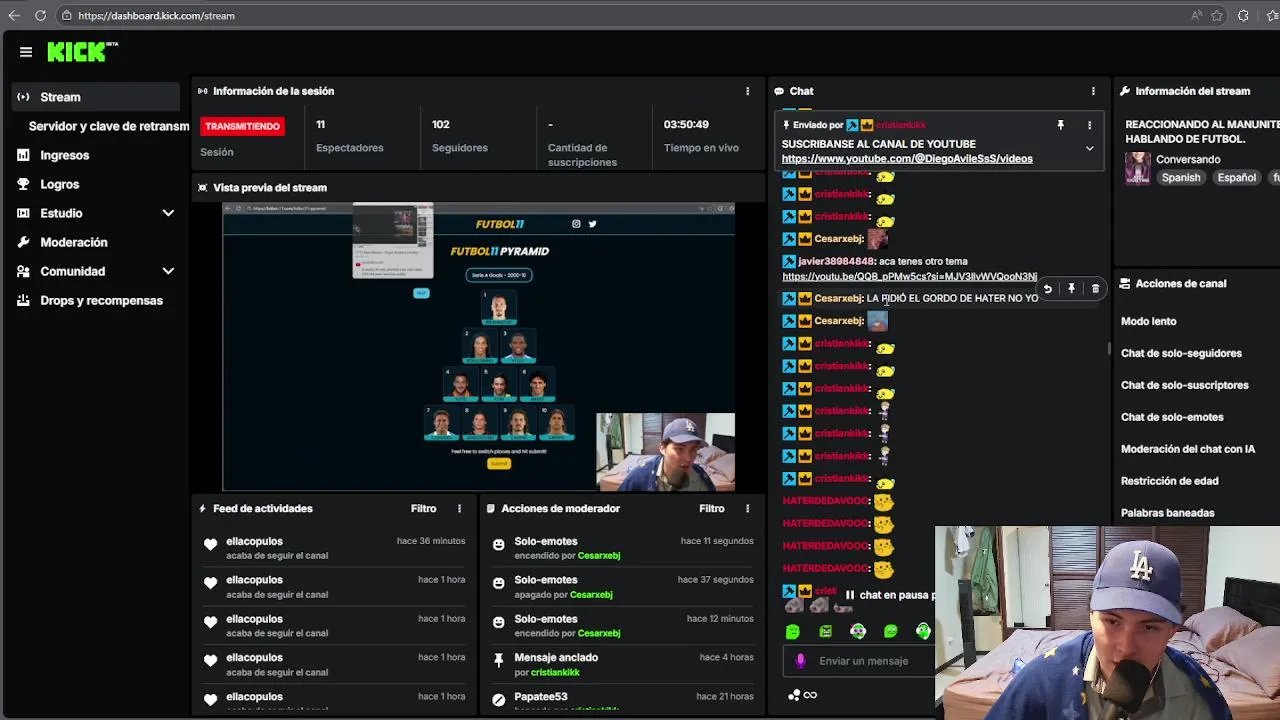Expand the pinned message chevron
This screenshot has width=1280, height=720.
(x=1089, y=148)
